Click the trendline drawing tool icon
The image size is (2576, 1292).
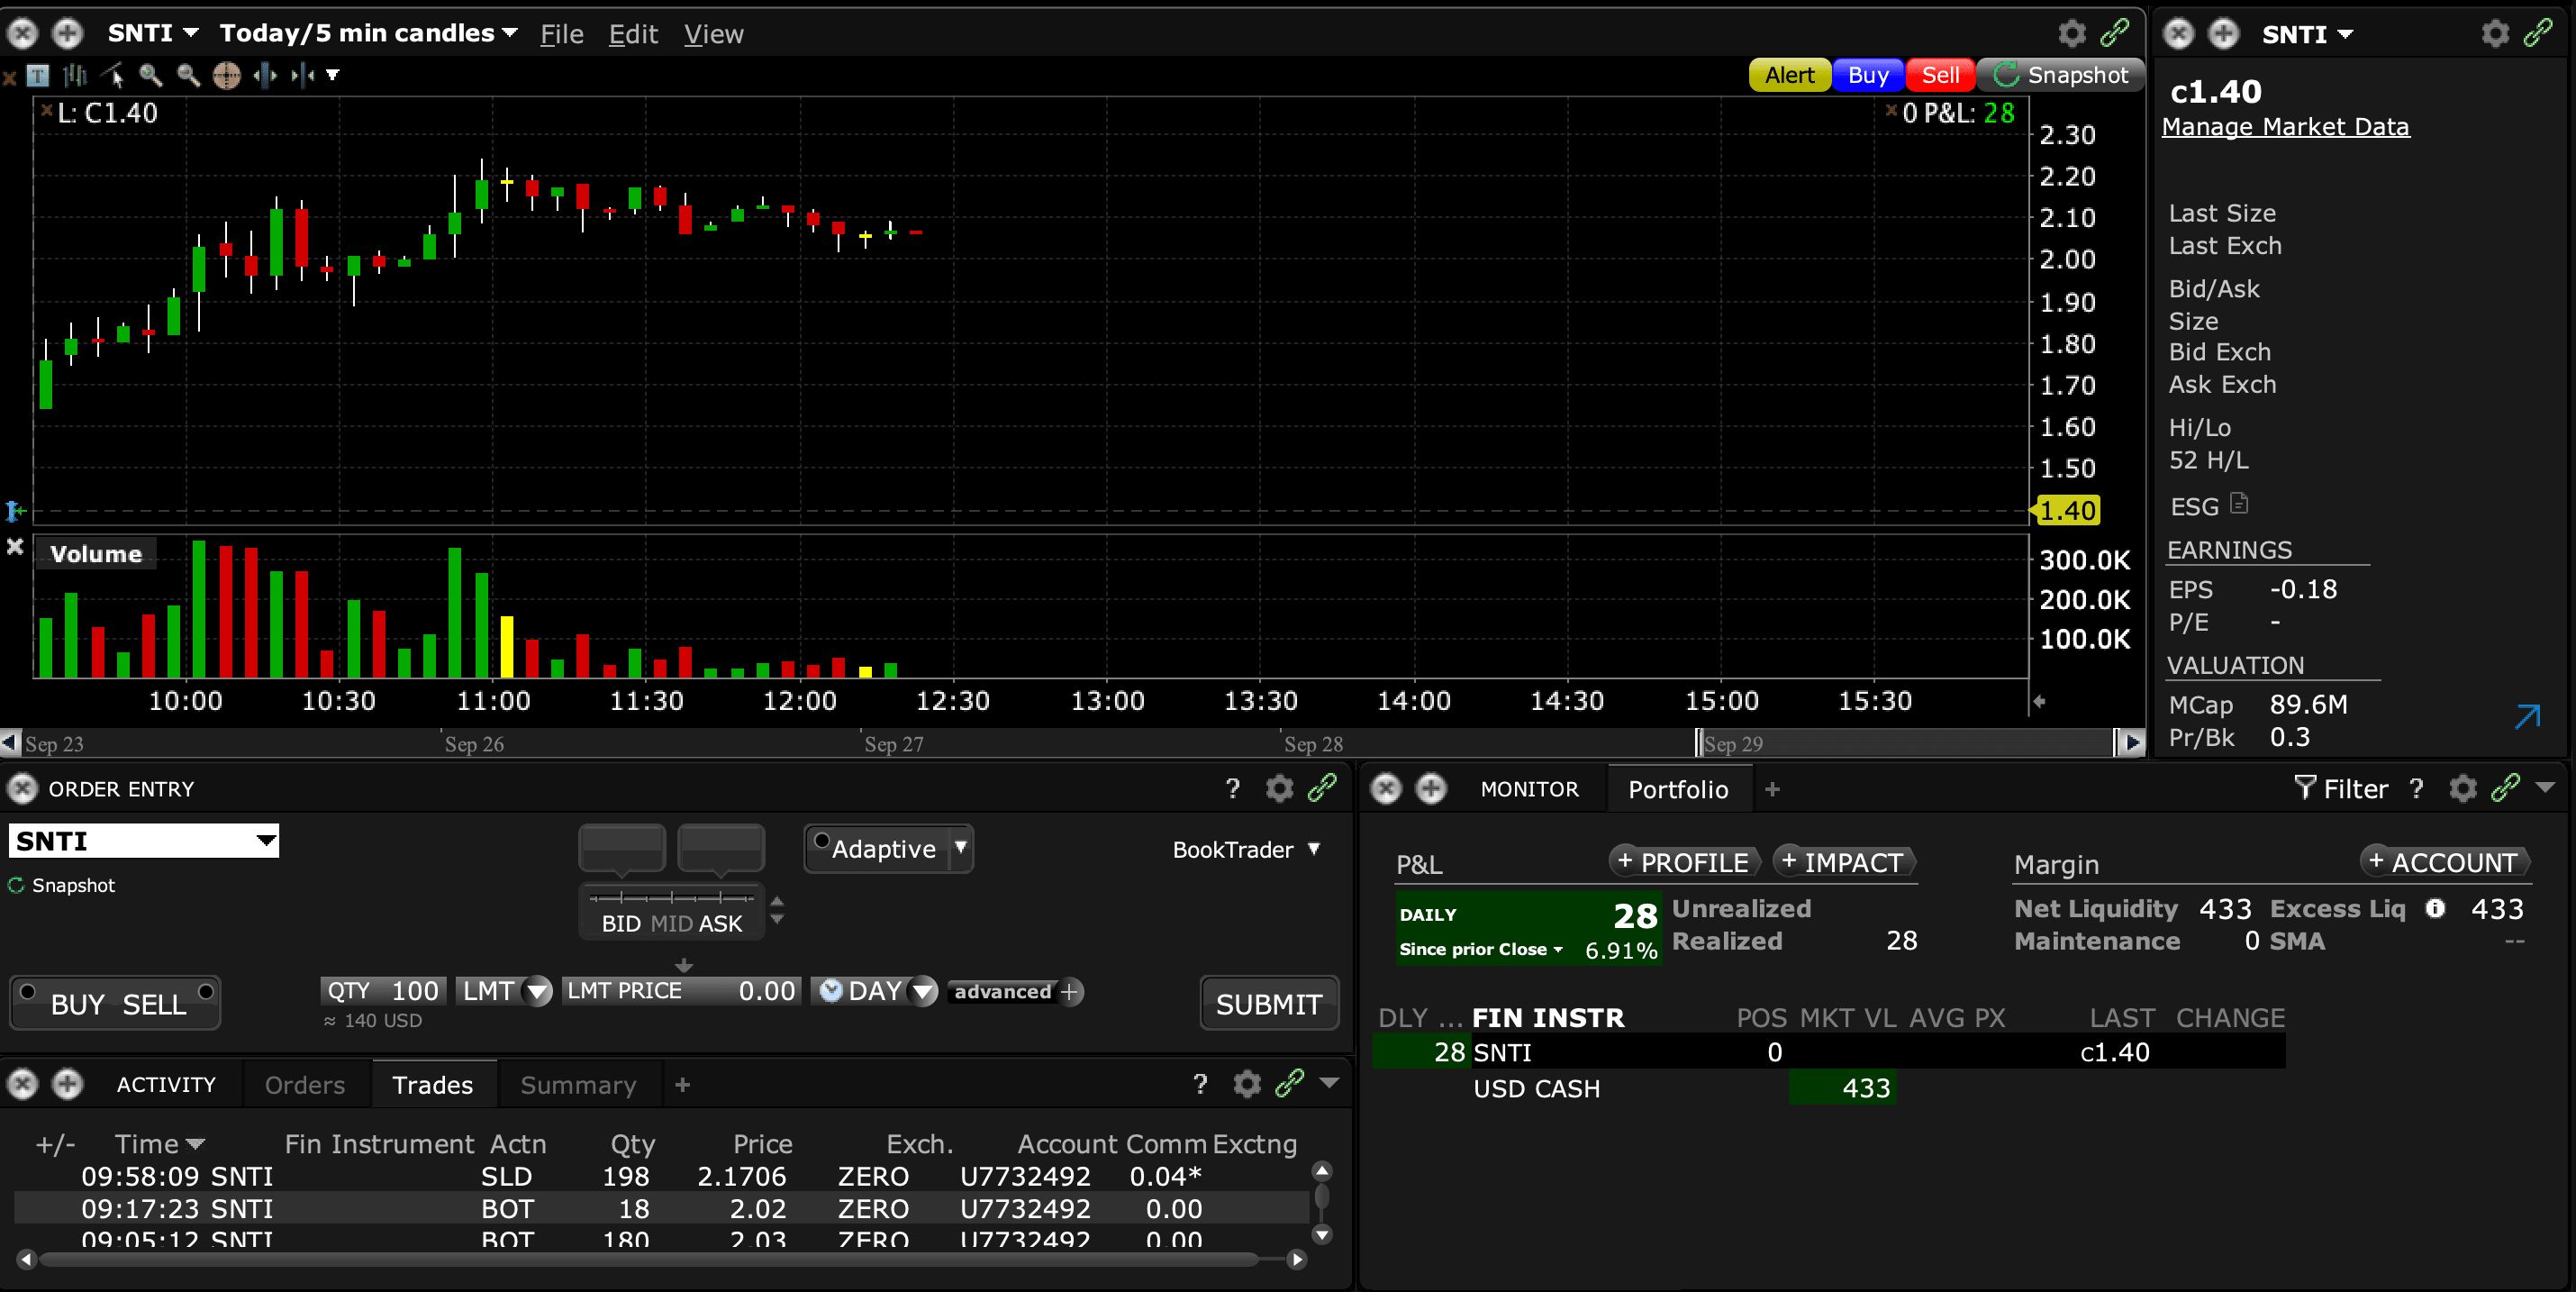pos(113,75)
